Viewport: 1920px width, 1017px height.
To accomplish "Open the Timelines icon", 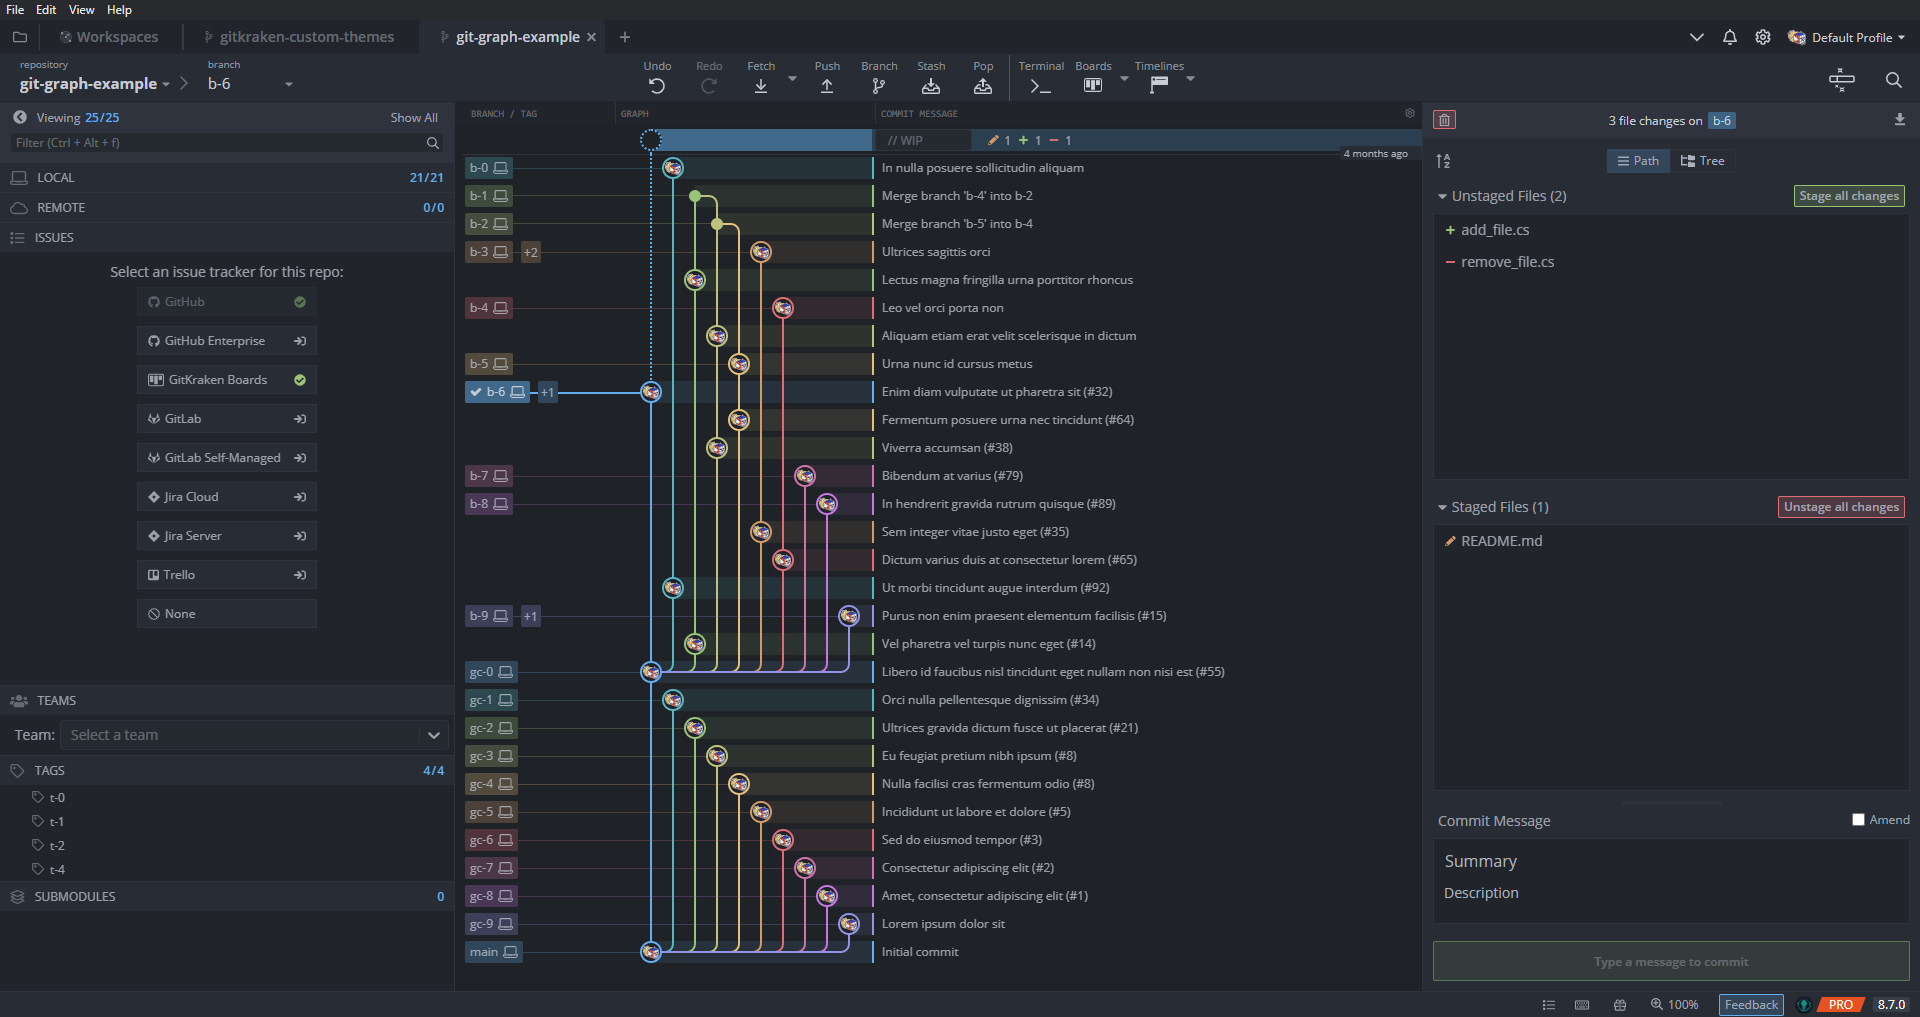I will point(1159,86).
